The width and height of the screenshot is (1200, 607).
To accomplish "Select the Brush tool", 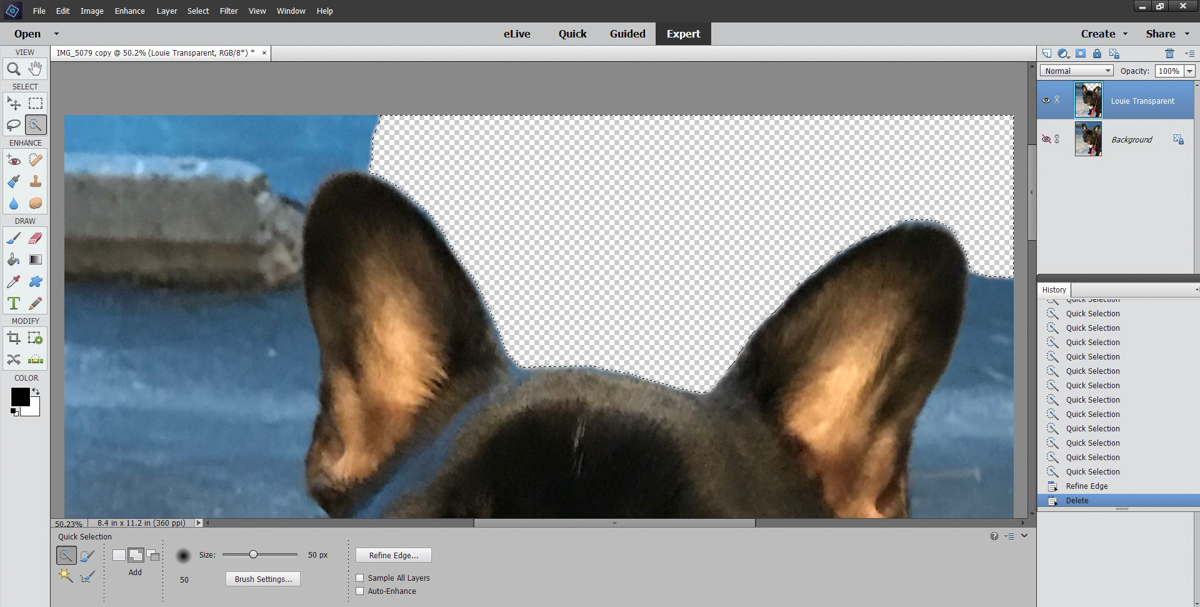I will pos(14,238).
